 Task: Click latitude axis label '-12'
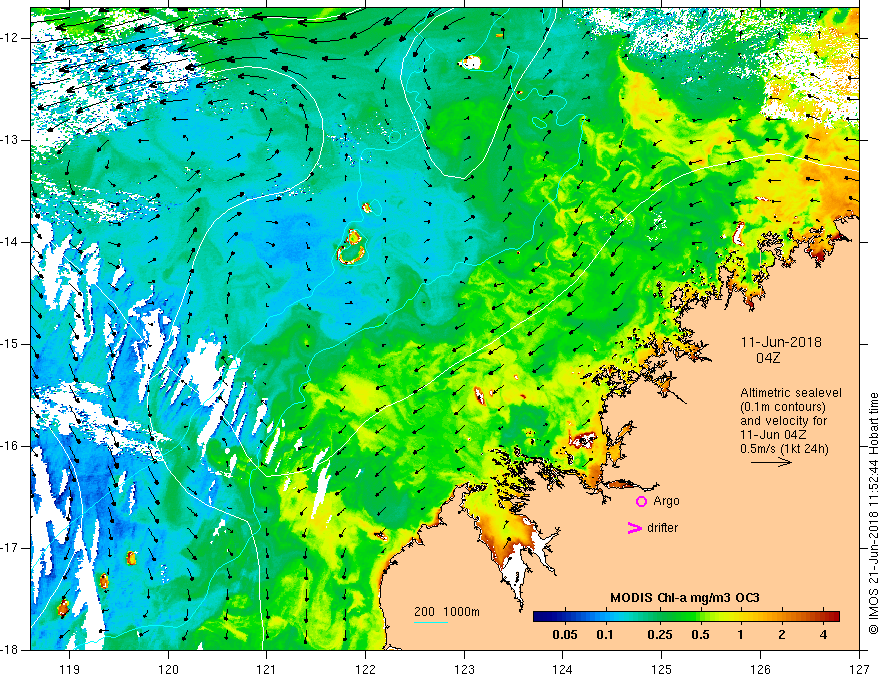(x=10, y=38)
